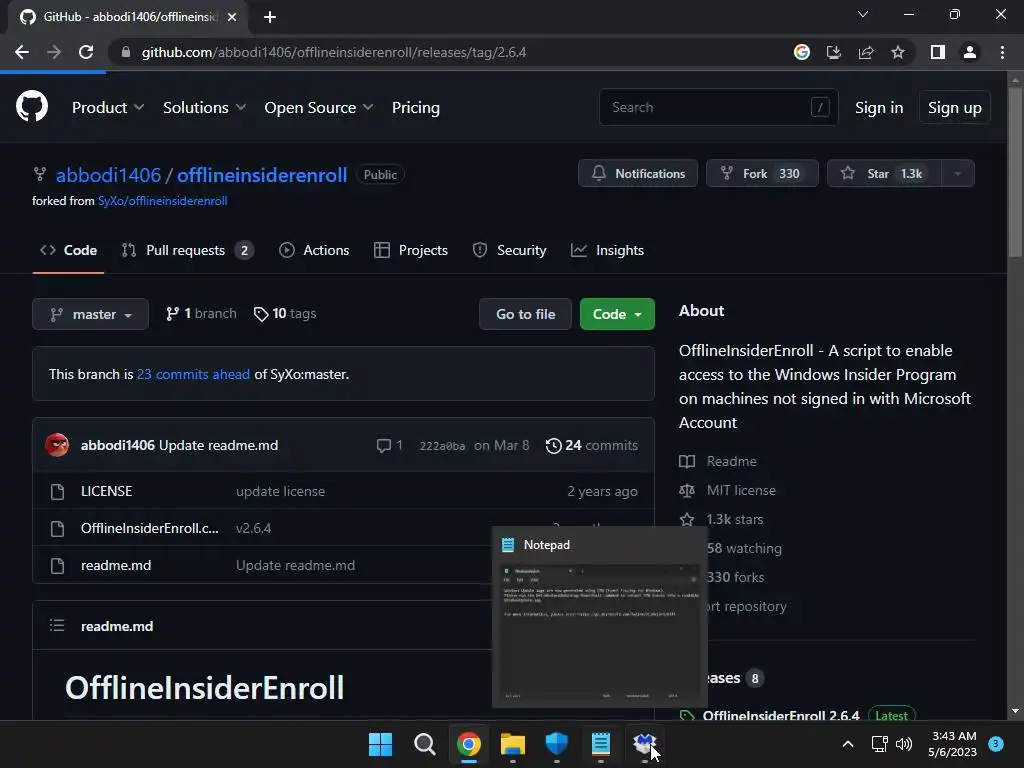Open Chrome three-dot menu
This screenshot has height=768, width=1024.
[x=1002, y=52]
